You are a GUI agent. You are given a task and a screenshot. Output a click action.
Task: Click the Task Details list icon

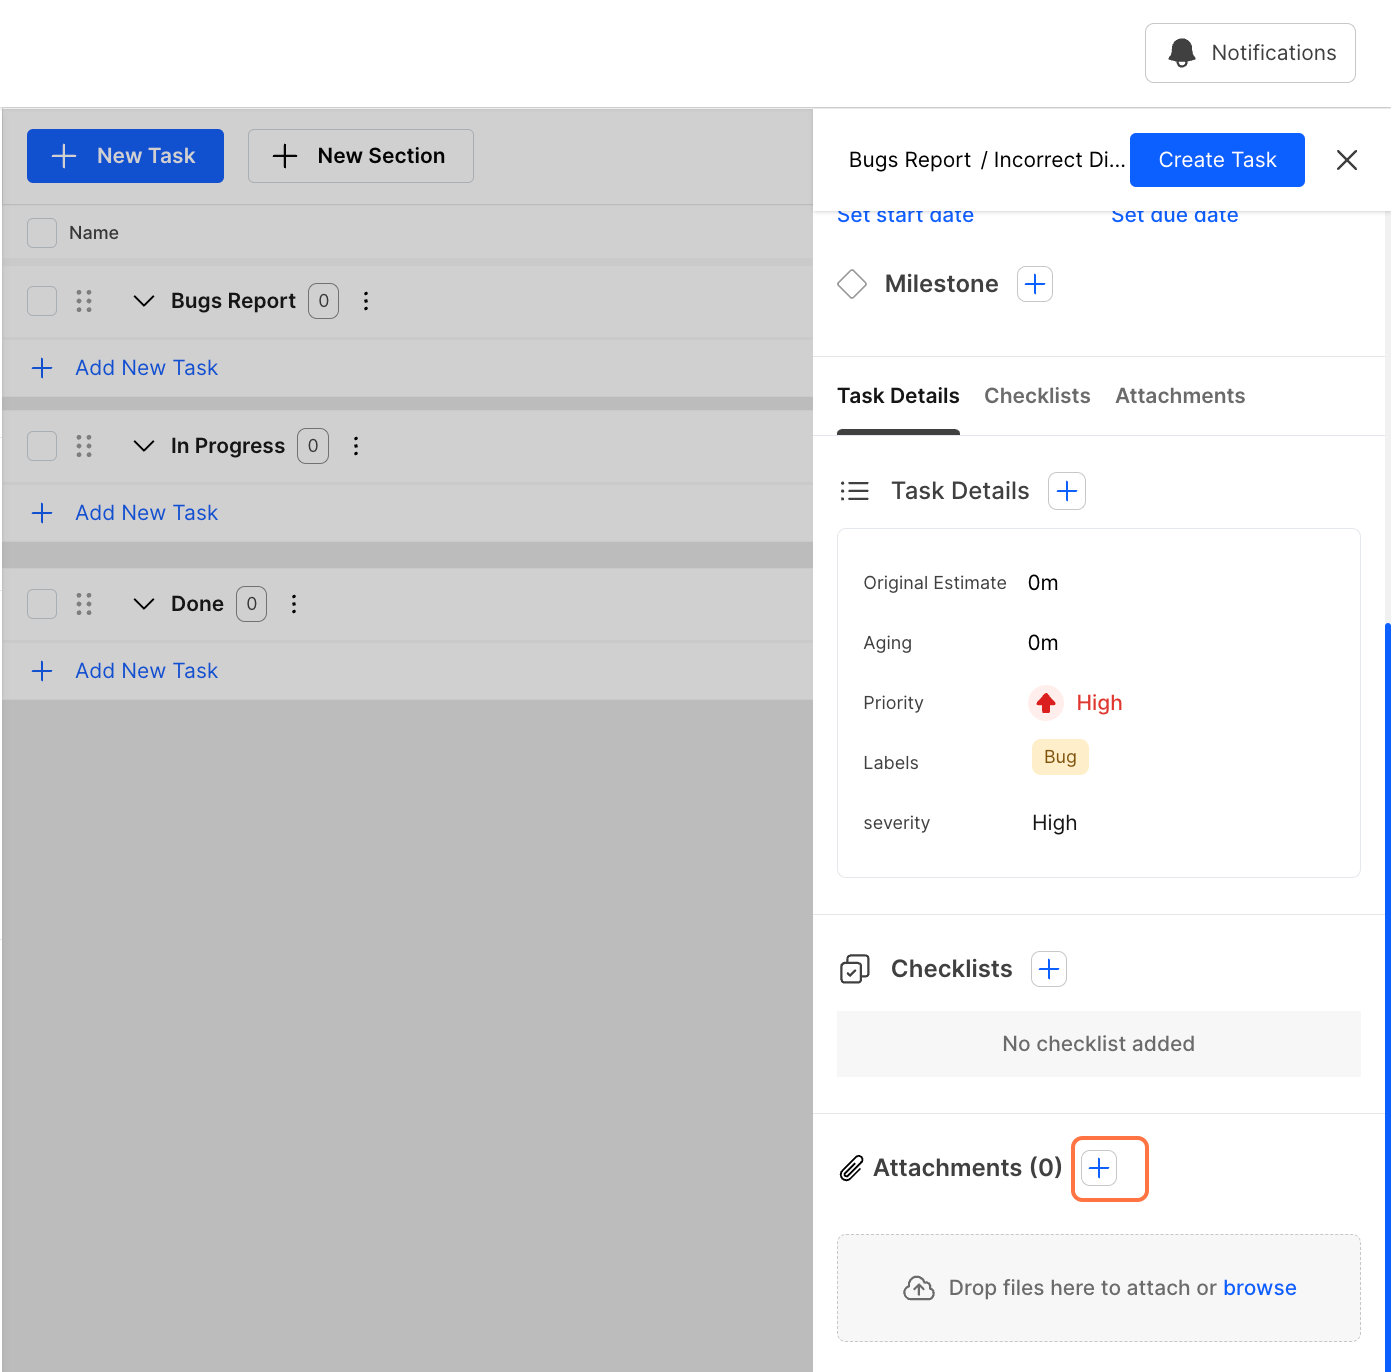855,491
